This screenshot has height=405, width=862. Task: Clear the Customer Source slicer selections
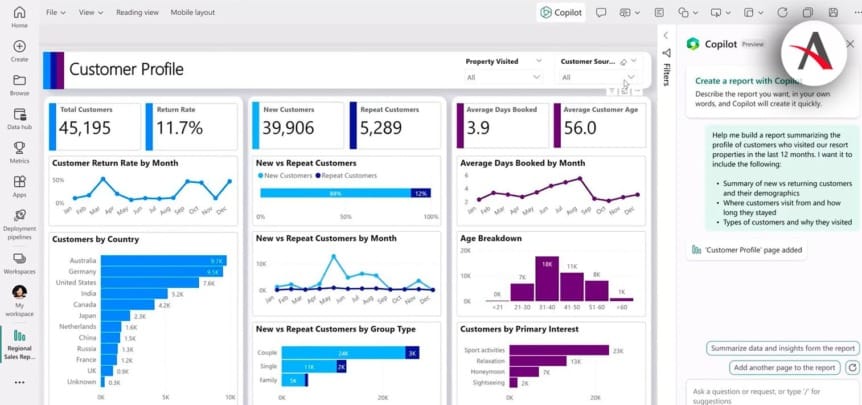[623, 62]
